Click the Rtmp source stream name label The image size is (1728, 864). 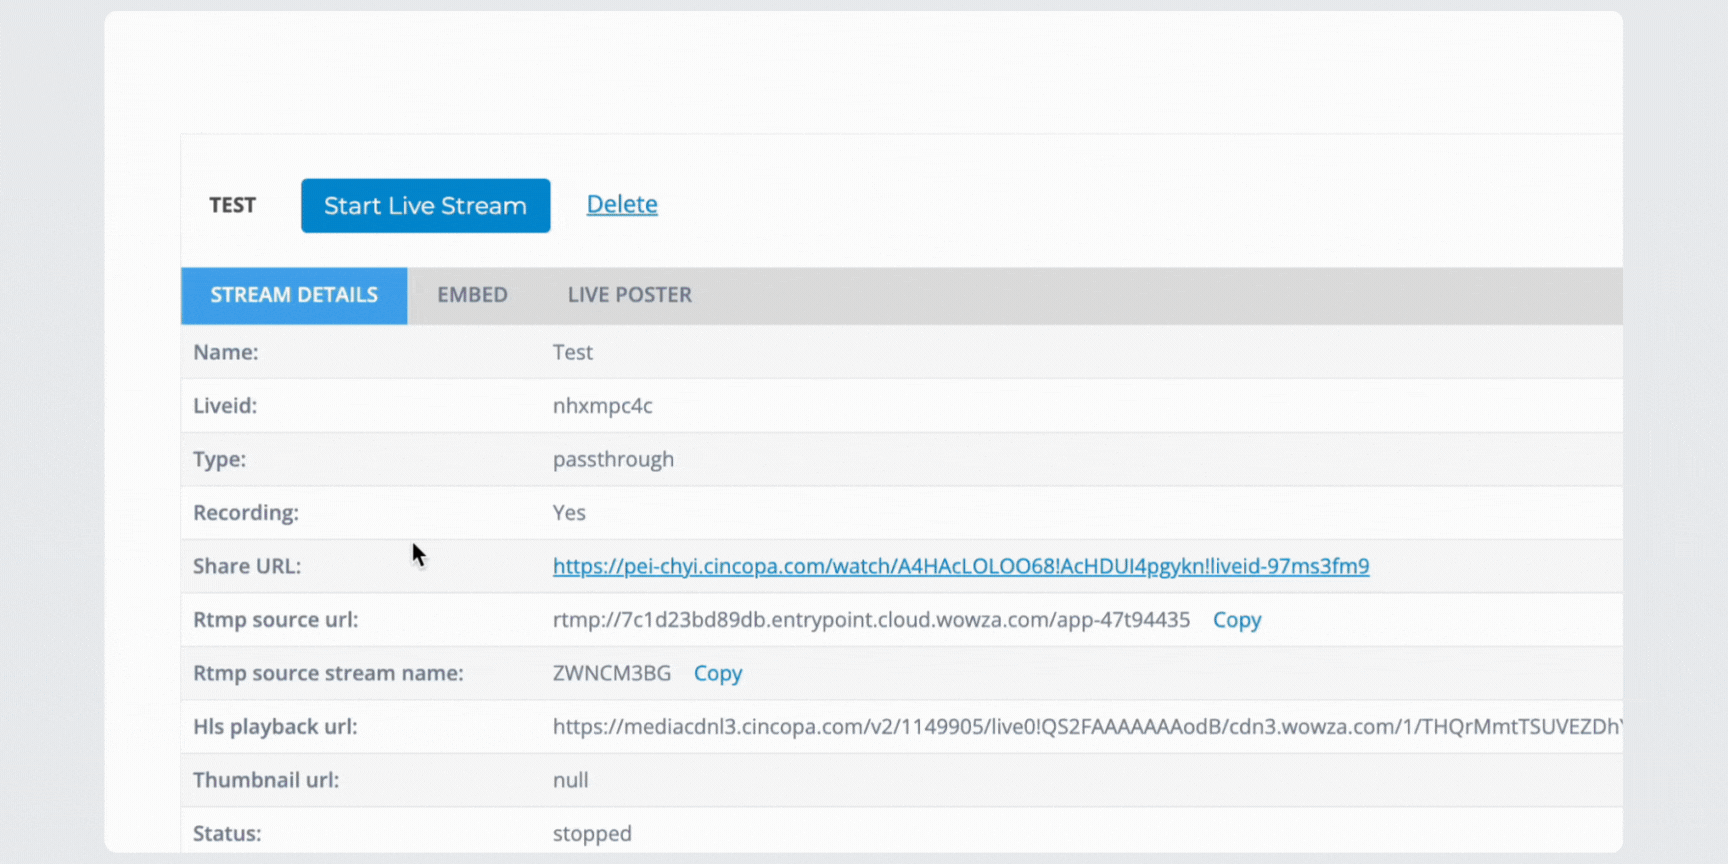tap(328, 673)
